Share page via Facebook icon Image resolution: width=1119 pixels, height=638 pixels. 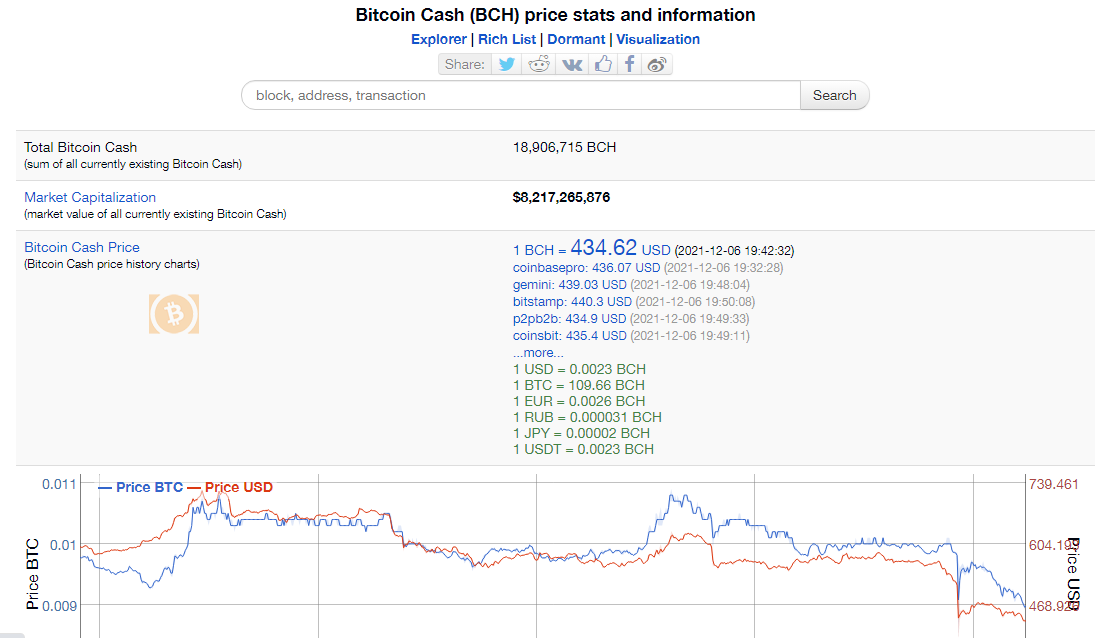pos(629,64)
